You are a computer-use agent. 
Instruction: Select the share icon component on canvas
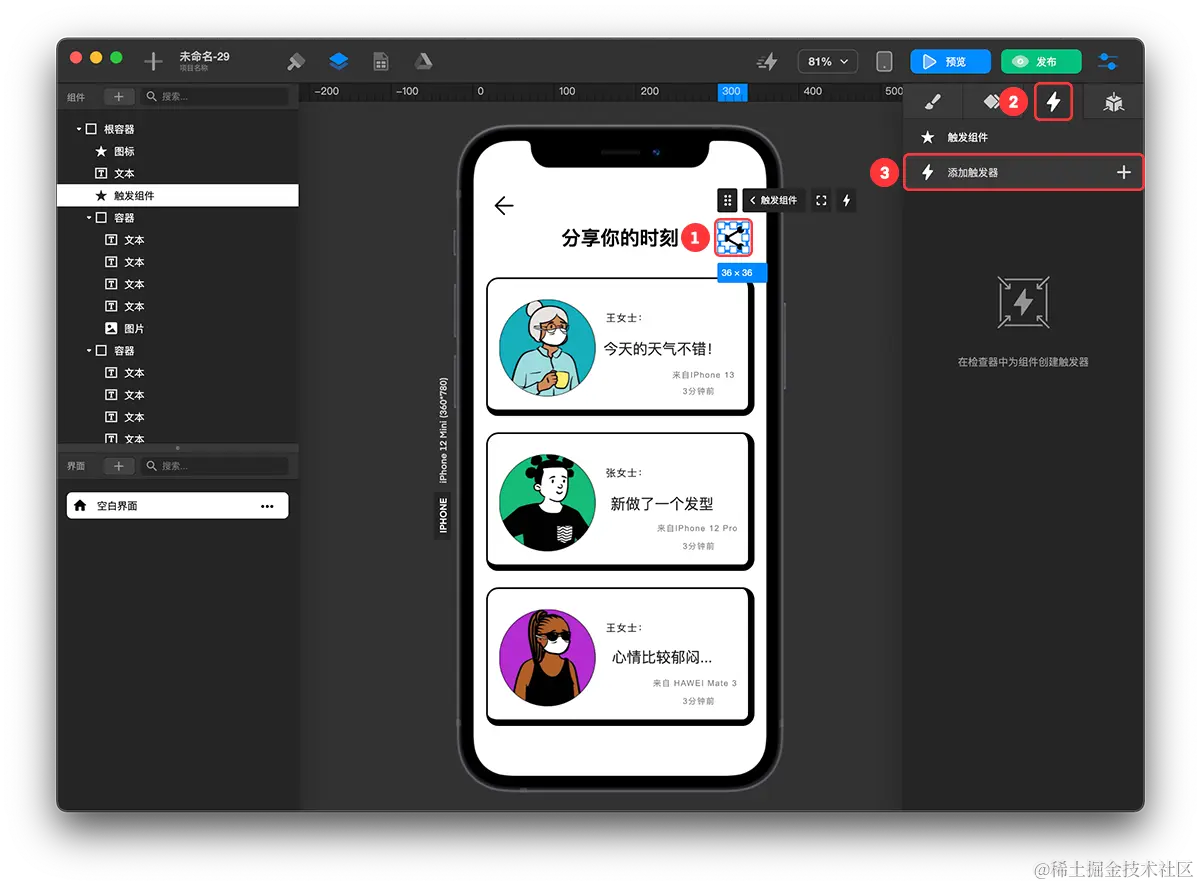click(733, 238)
